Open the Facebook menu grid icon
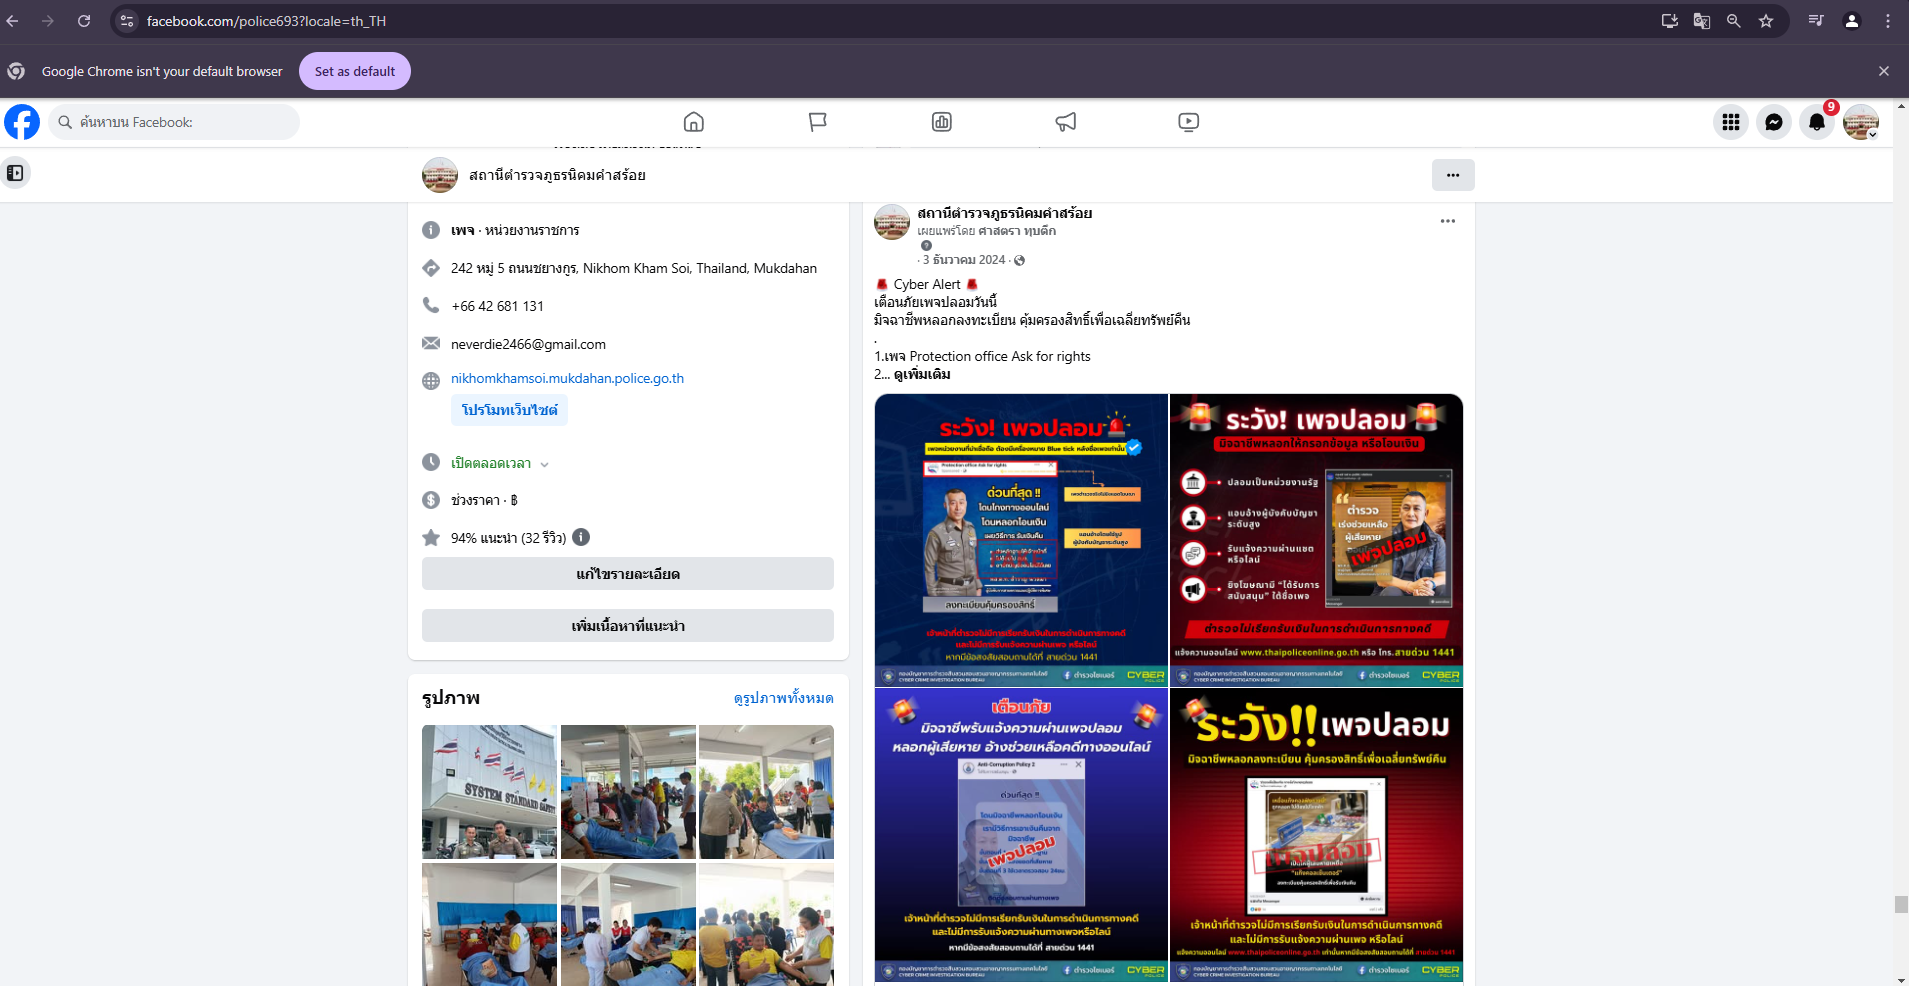 [1730, 122]
